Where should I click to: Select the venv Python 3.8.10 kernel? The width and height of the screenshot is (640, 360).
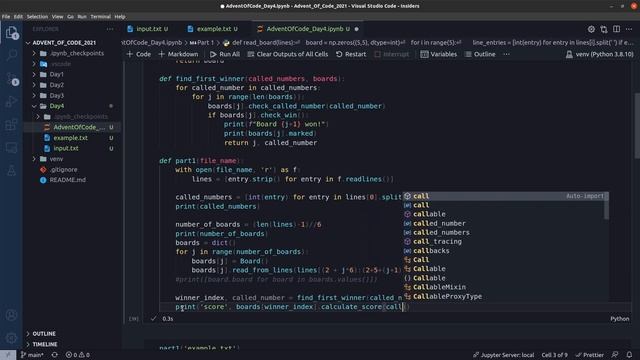[599, 54]
